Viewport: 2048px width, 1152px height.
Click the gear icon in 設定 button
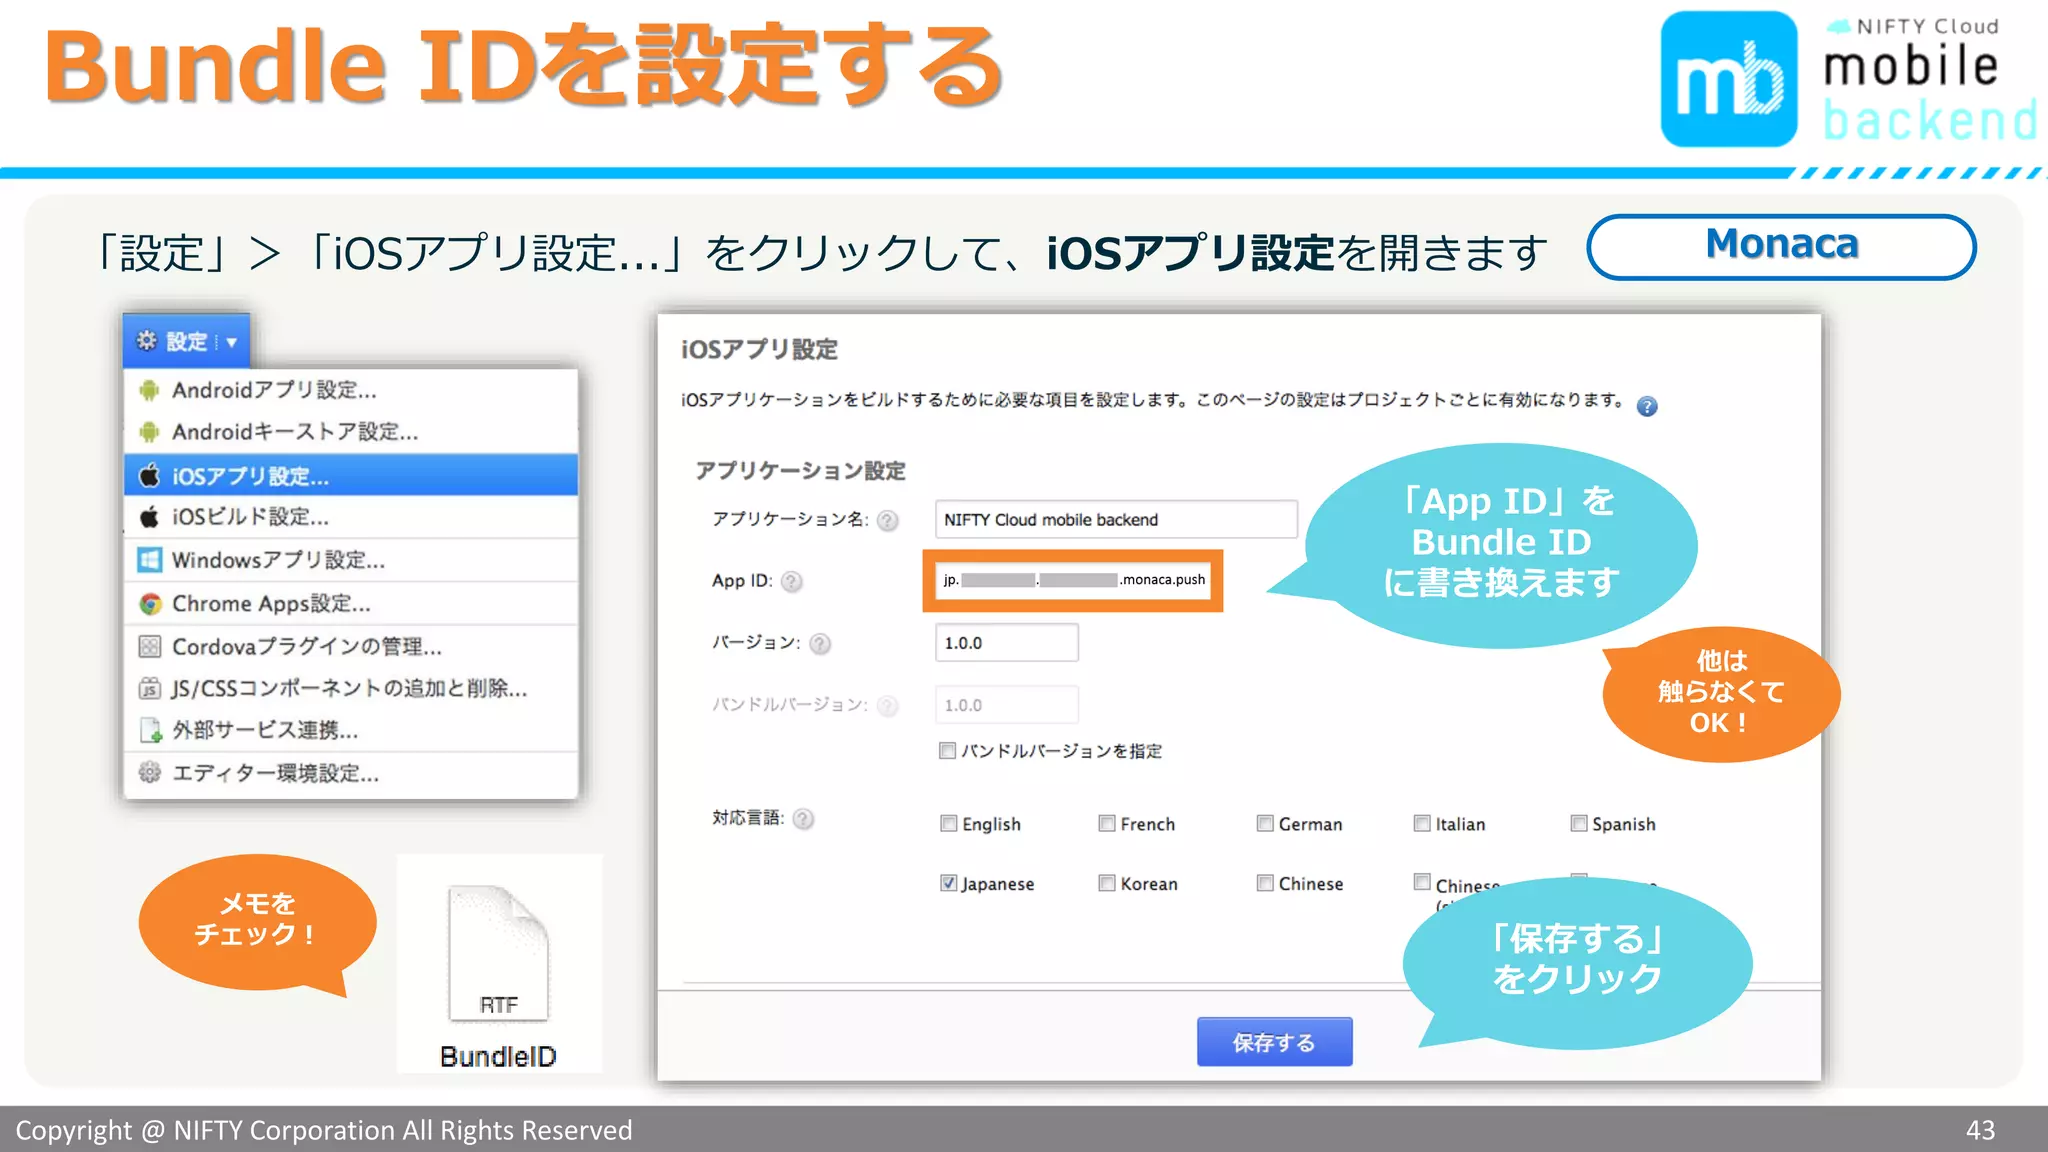[x=147, y=341]
